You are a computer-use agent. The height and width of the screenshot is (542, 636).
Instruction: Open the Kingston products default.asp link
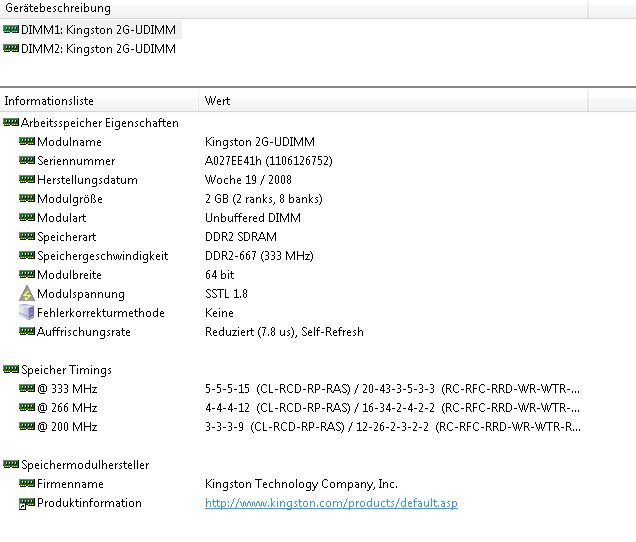point(331,503)
